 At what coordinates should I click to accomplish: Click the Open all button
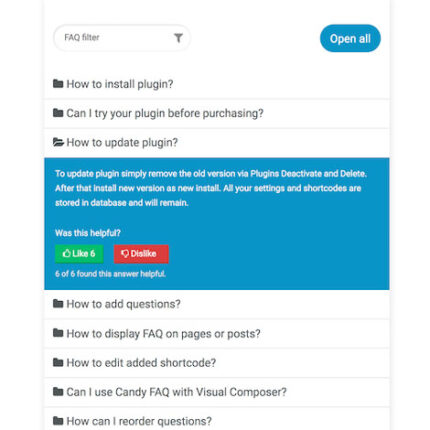350,38
